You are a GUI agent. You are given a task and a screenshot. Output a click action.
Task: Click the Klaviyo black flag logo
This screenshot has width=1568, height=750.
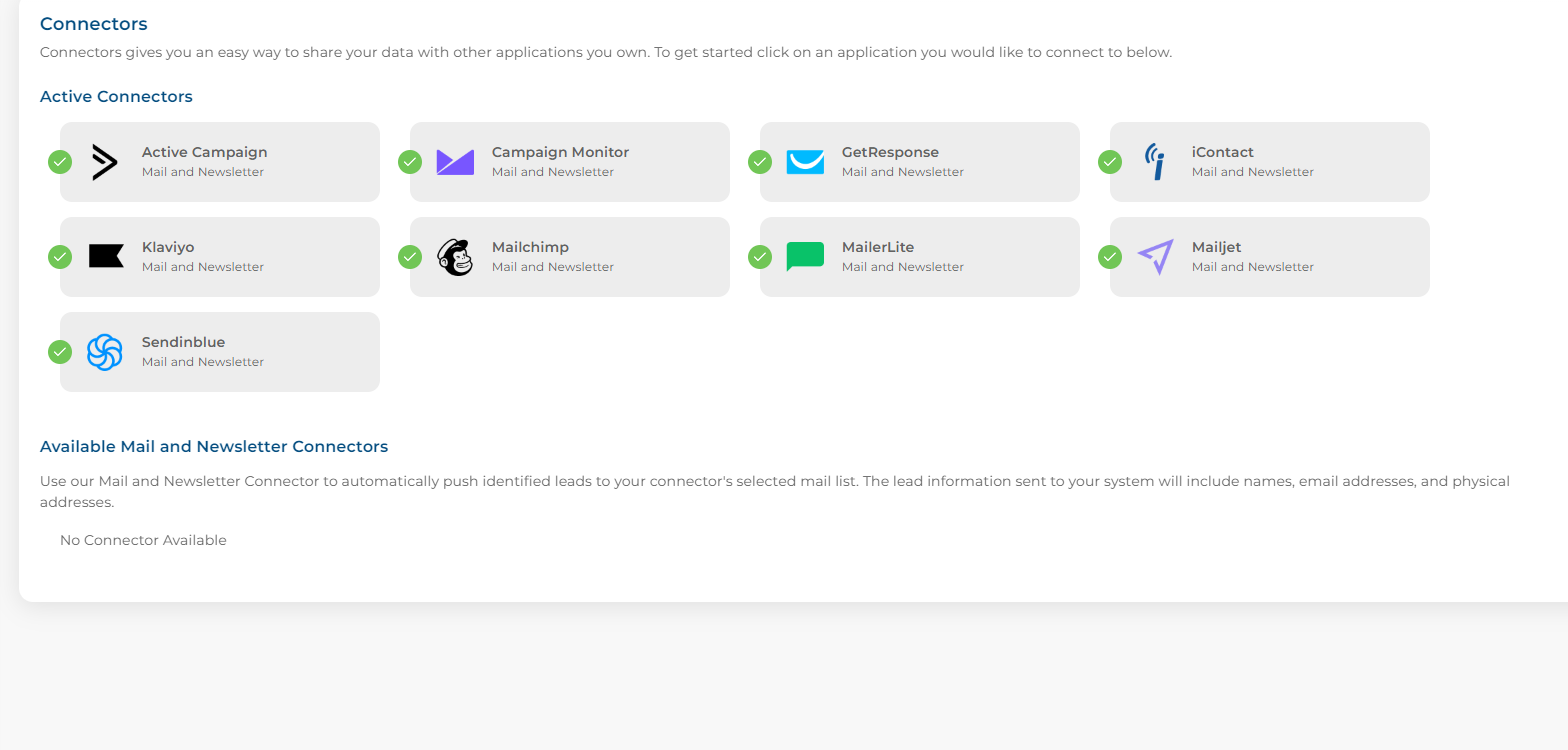(x=106, y=256)
